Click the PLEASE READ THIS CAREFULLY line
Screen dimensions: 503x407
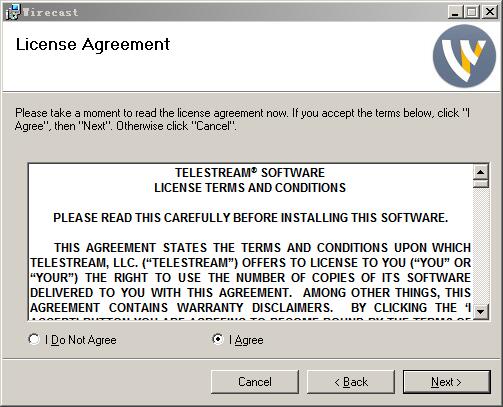(250, 218)
